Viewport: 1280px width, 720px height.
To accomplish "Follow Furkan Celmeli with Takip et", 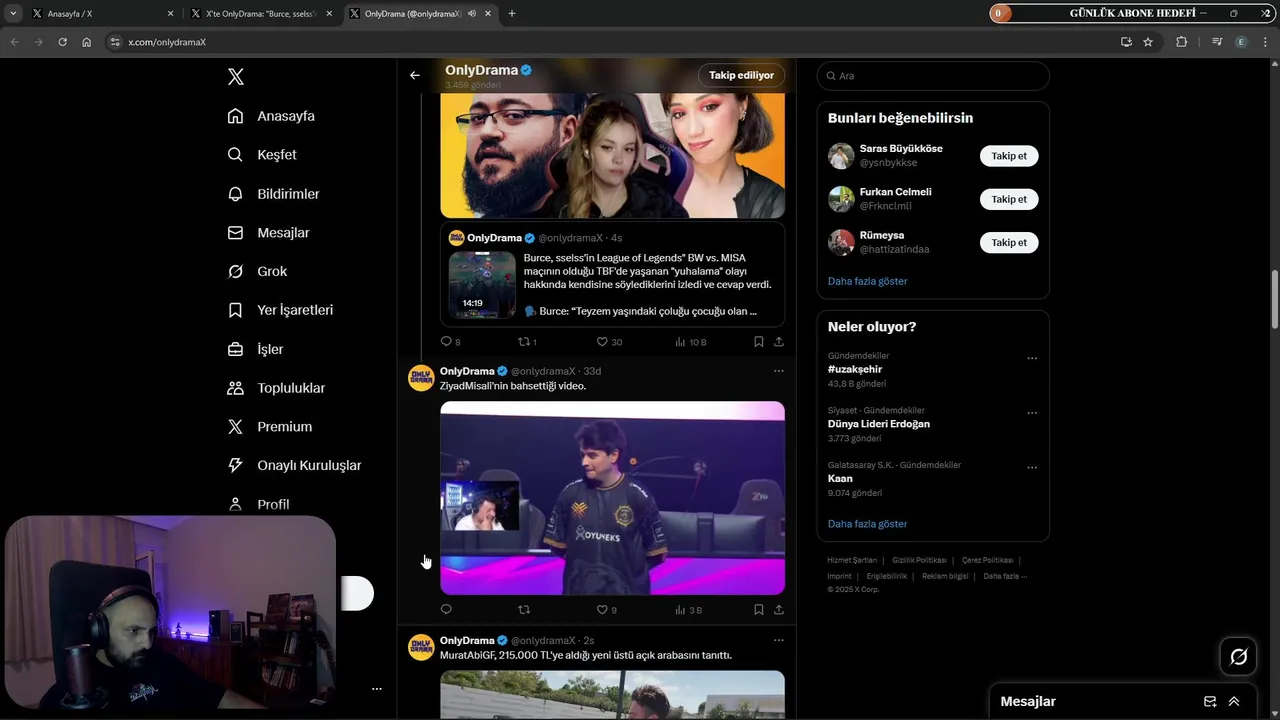I will (1009, 199).
